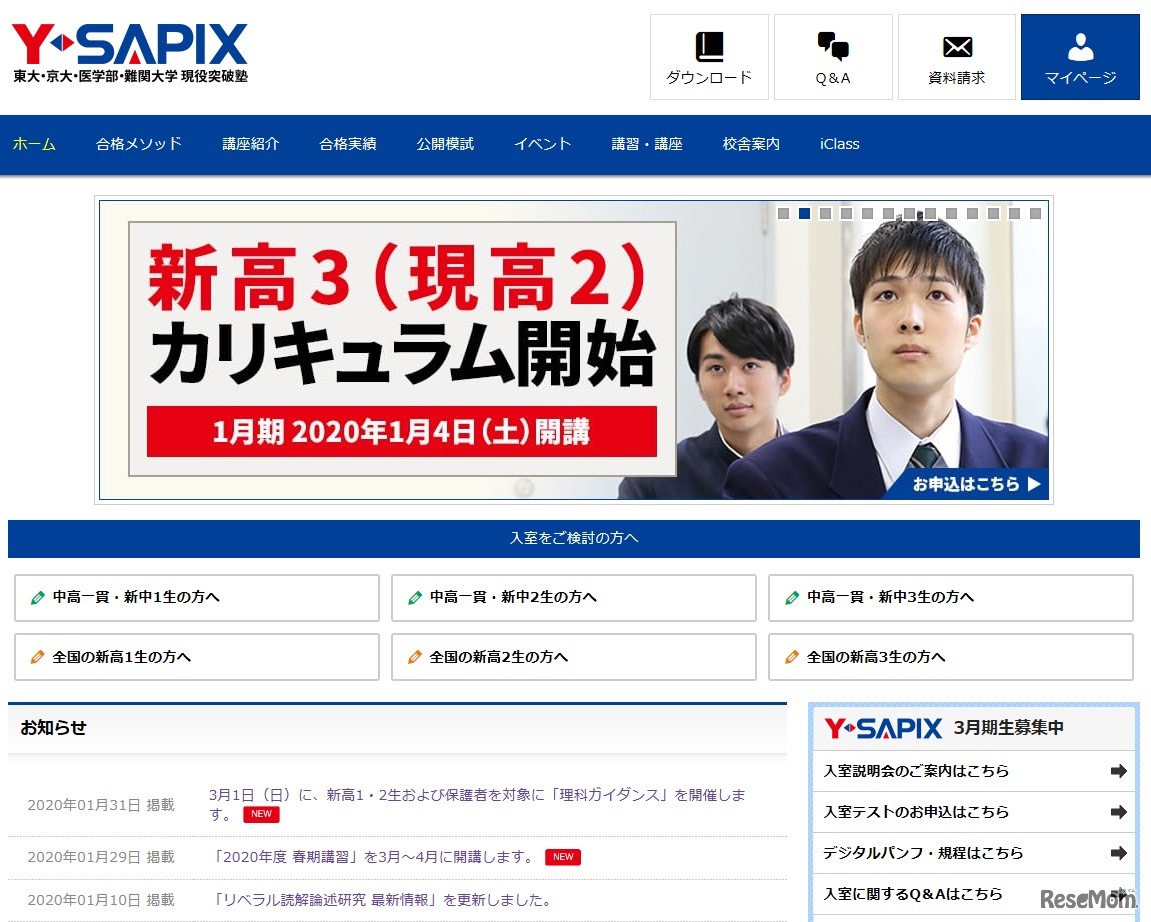Click the 全国の新高3生の方へ panel
The image size is (1151, 922).
(x=950, y=657)
